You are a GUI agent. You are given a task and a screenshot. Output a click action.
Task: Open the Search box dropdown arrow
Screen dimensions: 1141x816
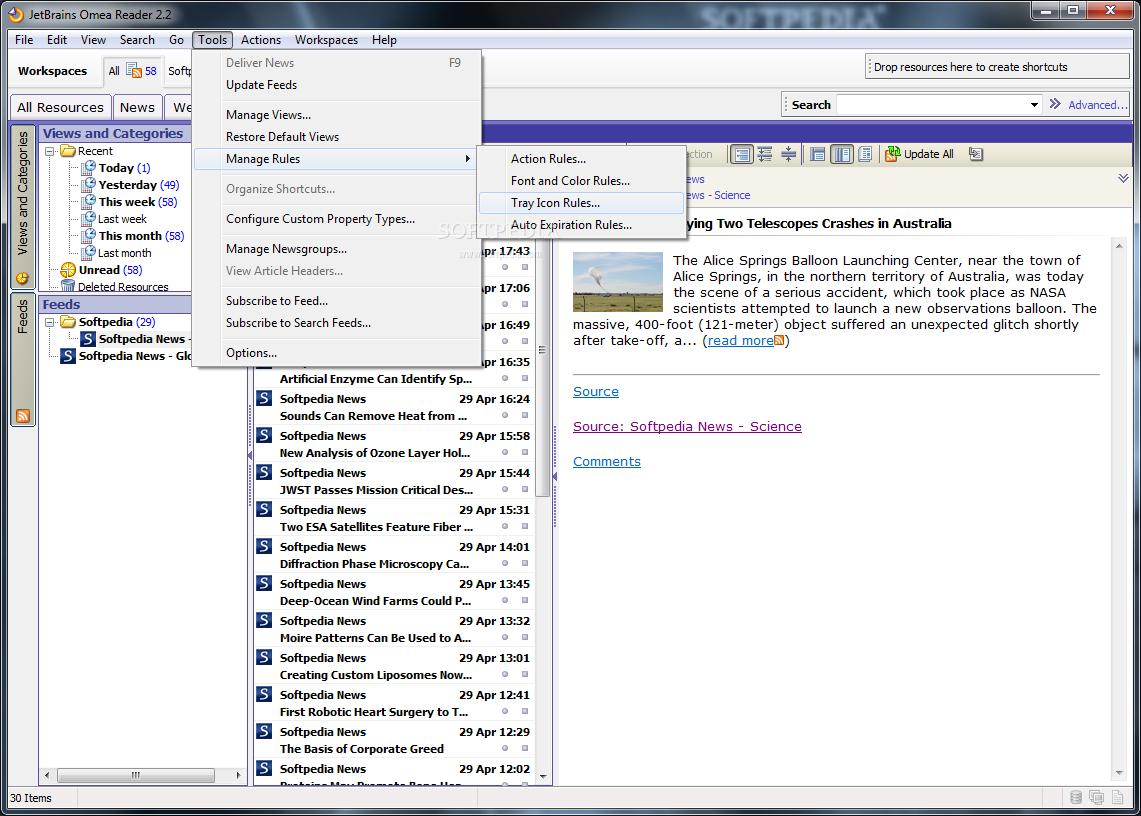1034,105
